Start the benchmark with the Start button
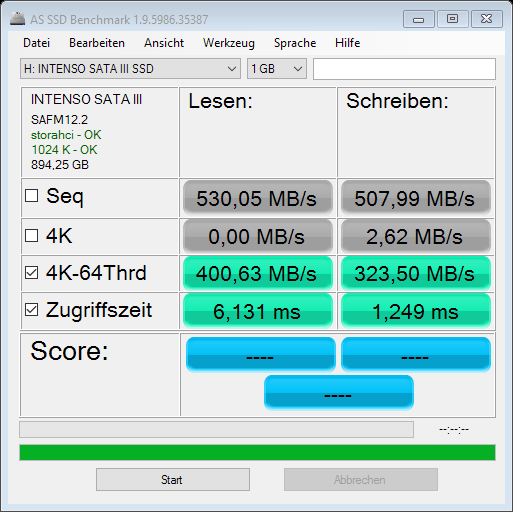This screenshot has width=513, height=512. click(173, 479)
